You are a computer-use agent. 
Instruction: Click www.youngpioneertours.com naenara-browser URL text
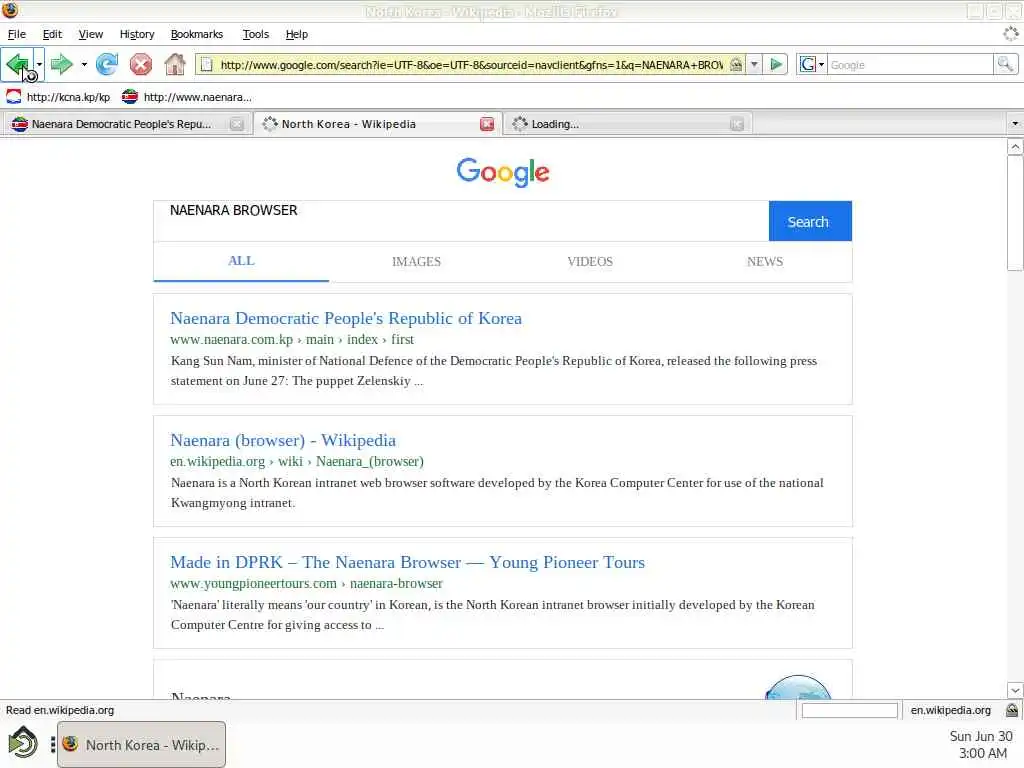(306, 583)
